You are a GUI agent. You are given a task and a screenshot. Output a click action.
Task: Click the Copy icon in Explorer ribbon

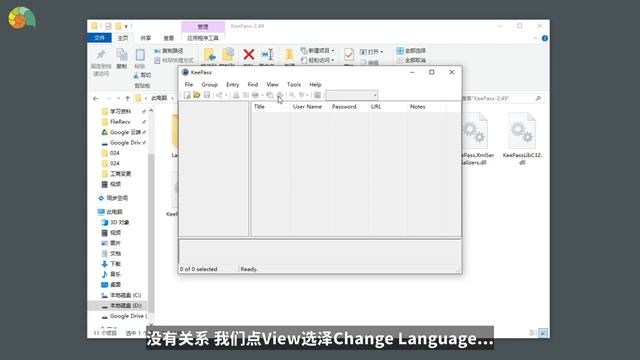click(122, 55)
